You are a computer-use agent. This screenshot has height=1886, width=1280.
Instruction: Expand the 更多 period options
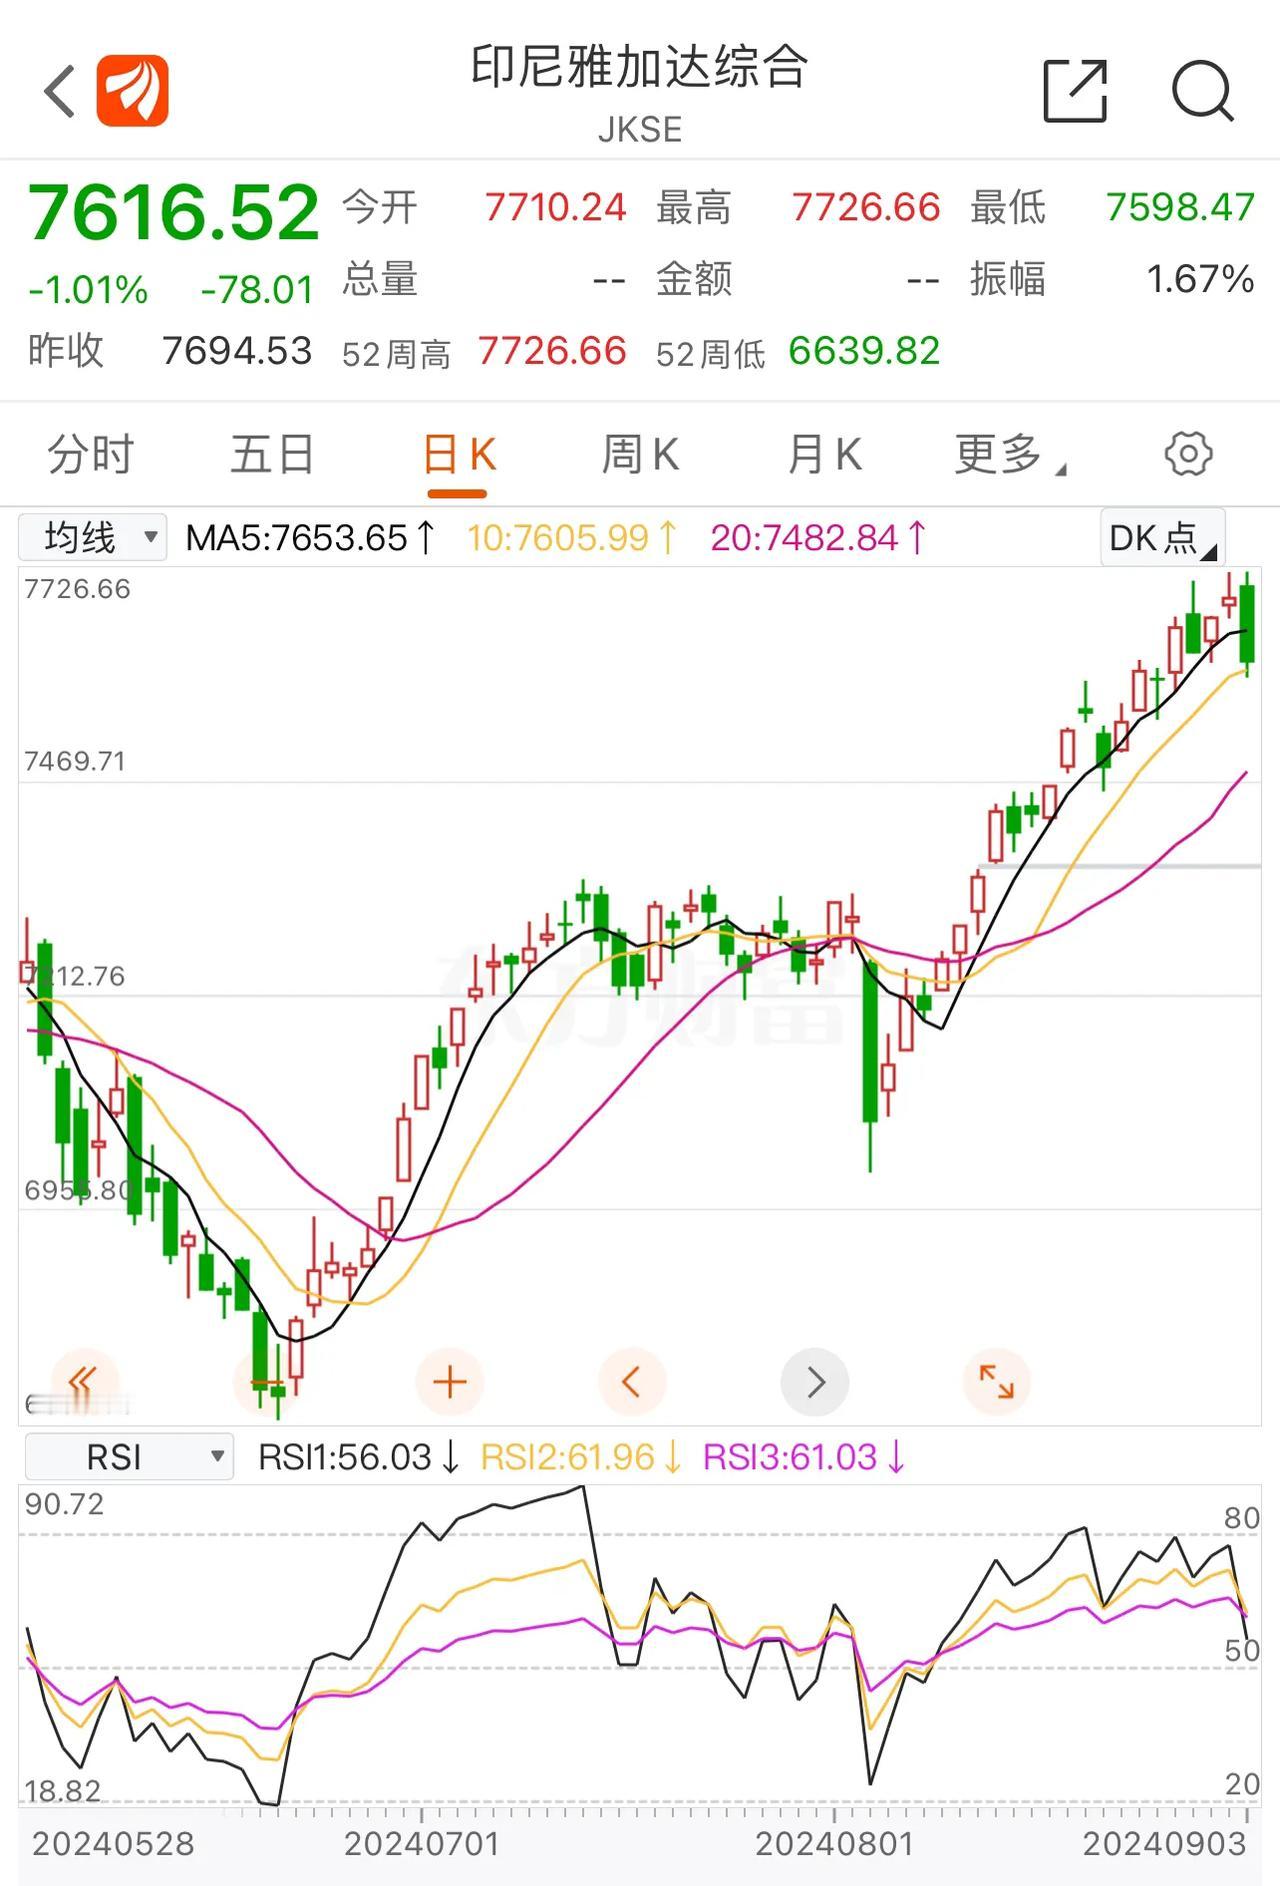(1010, 455)
